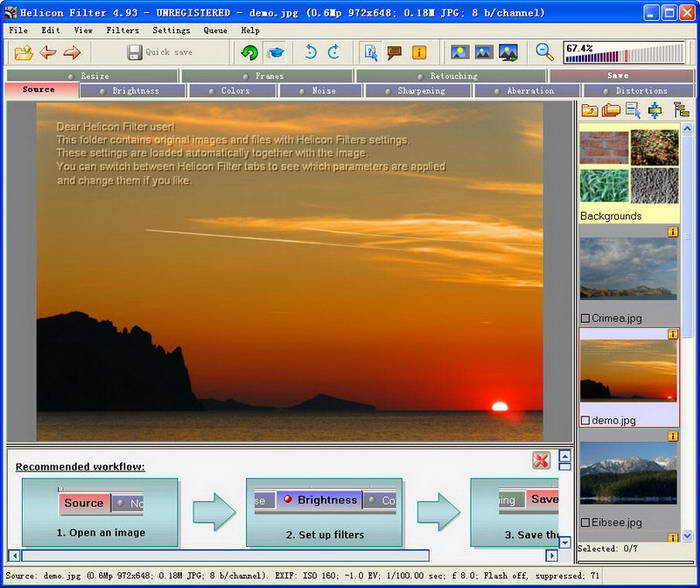Click the '1. Open an image' workflow step
The height and width of the screenshot is (588, 700).
100,513
